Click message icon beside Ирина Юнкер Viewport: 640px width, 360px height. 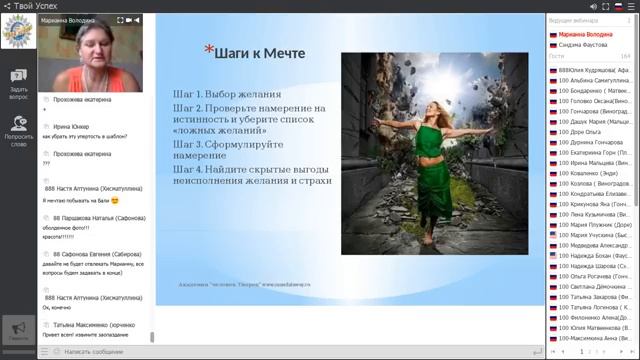[46, 127]
